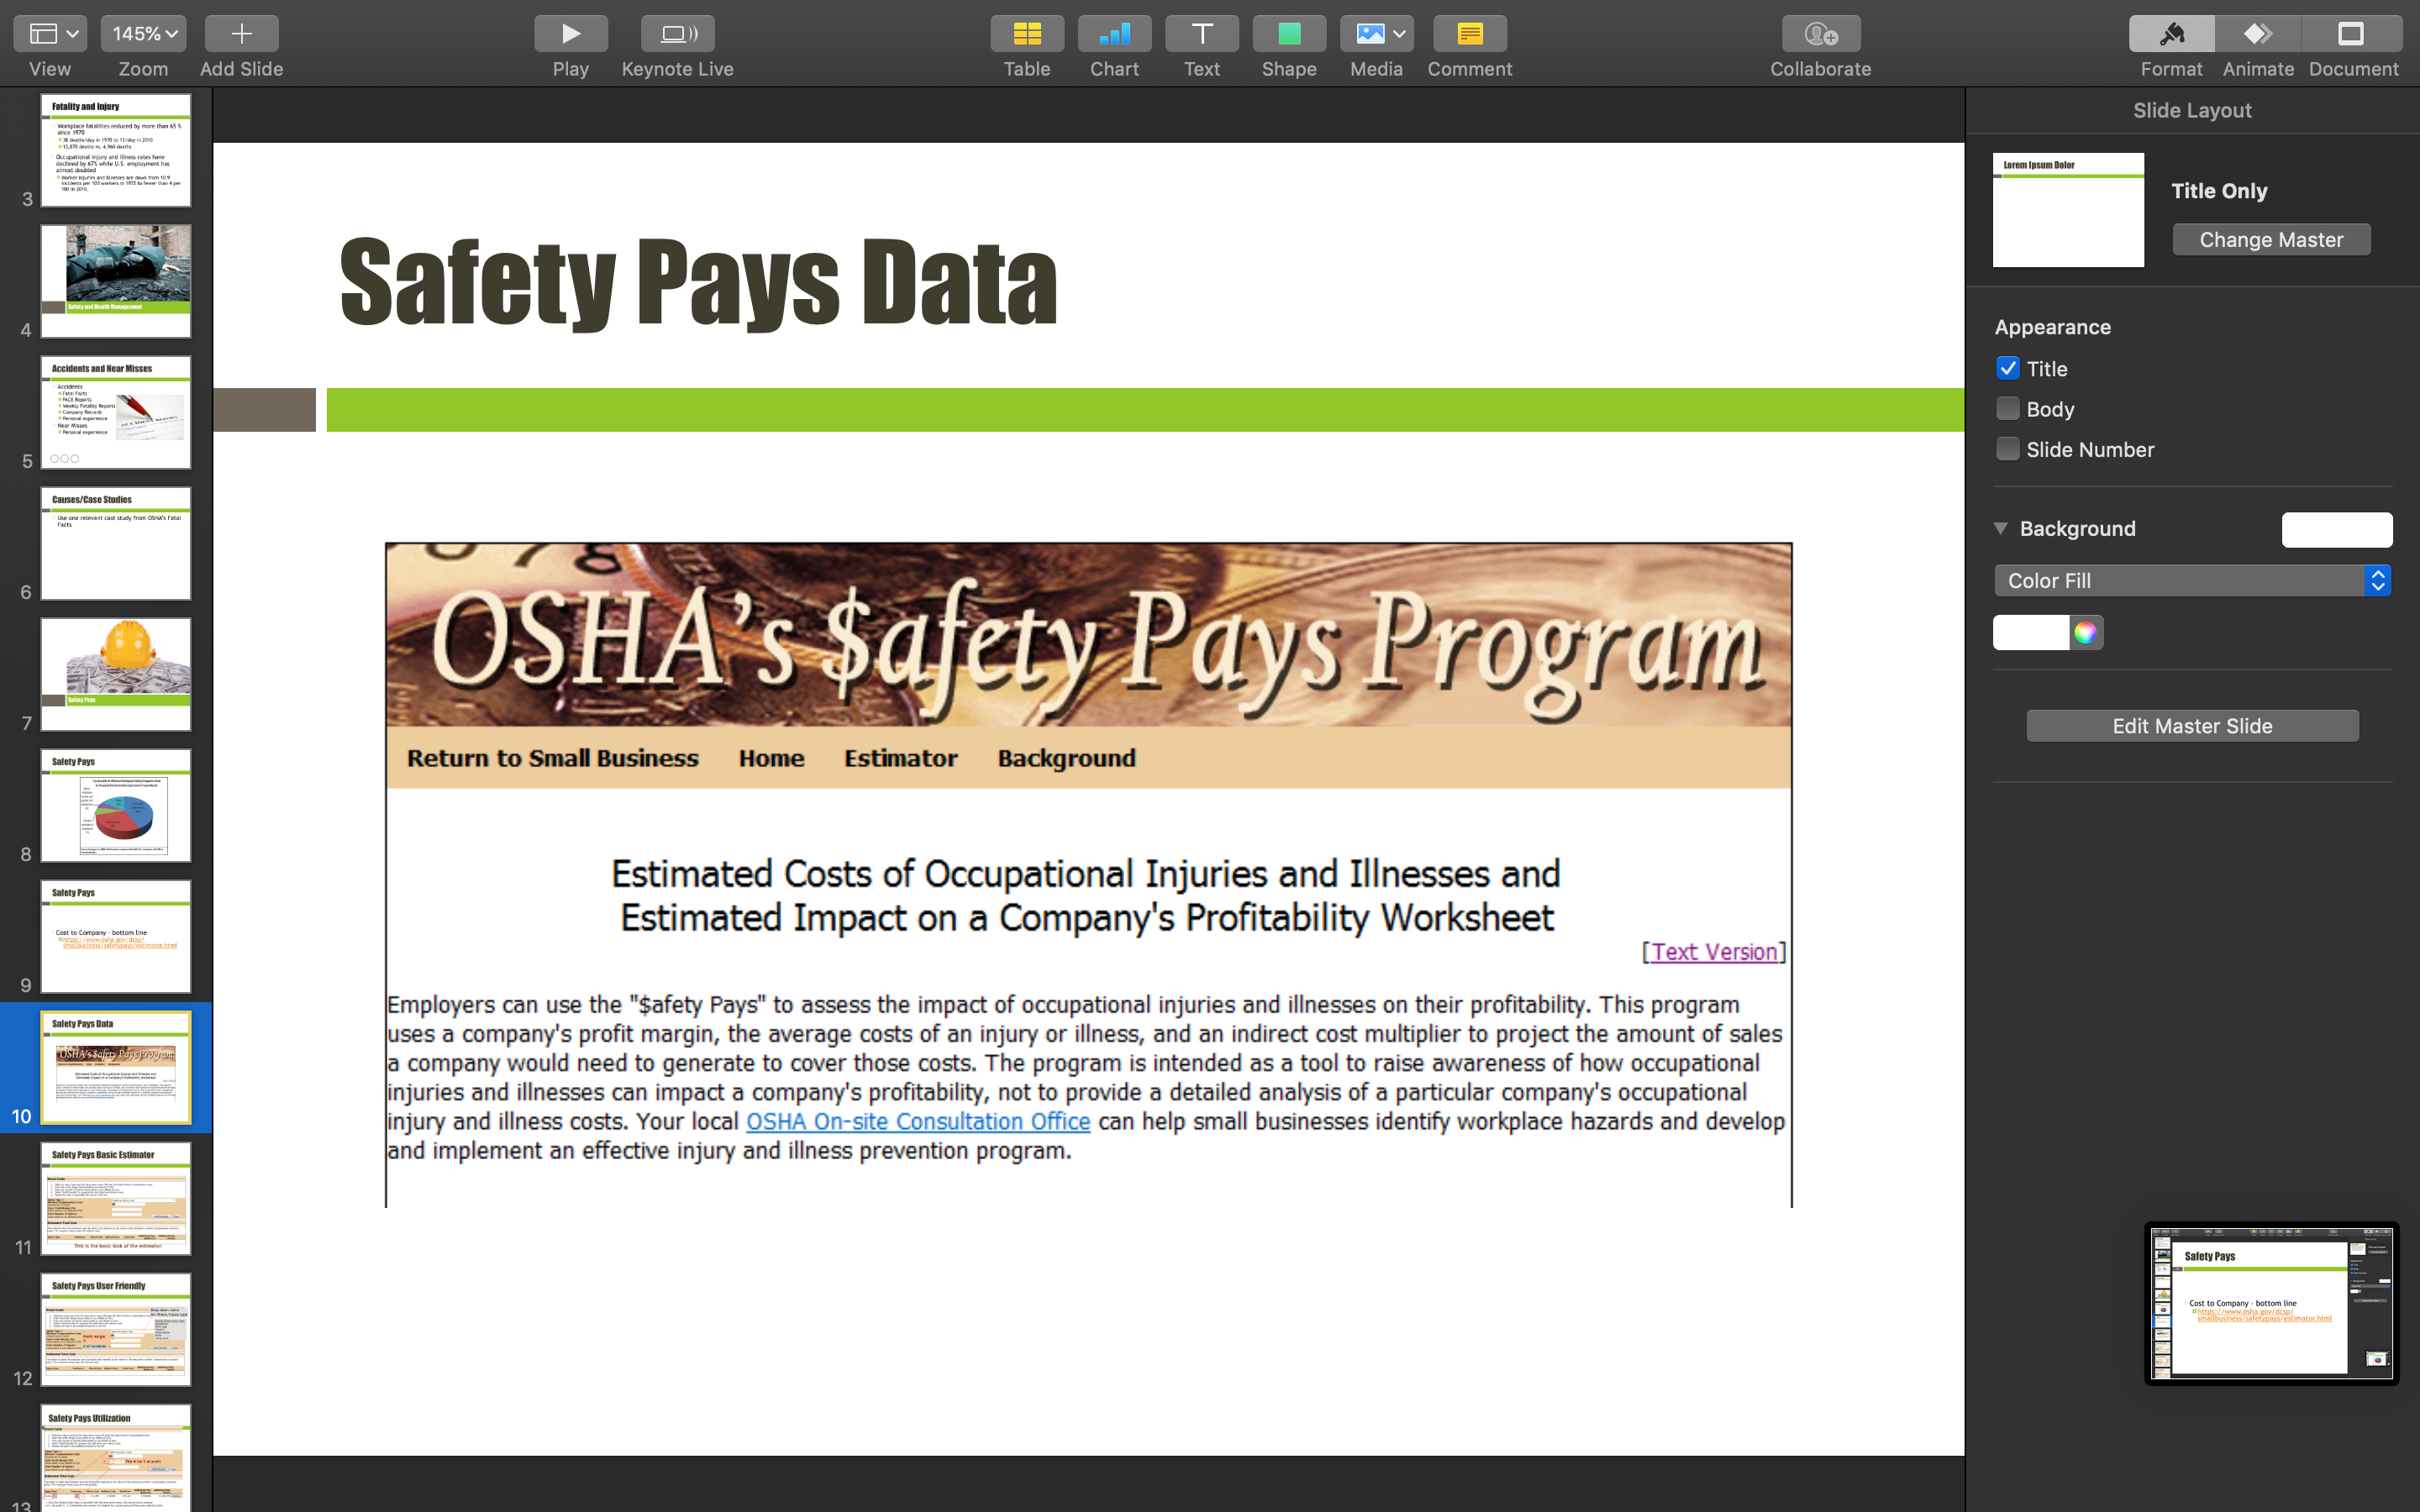Switch to the Document inspector tab
2420x1512 pixels.
2352,34
